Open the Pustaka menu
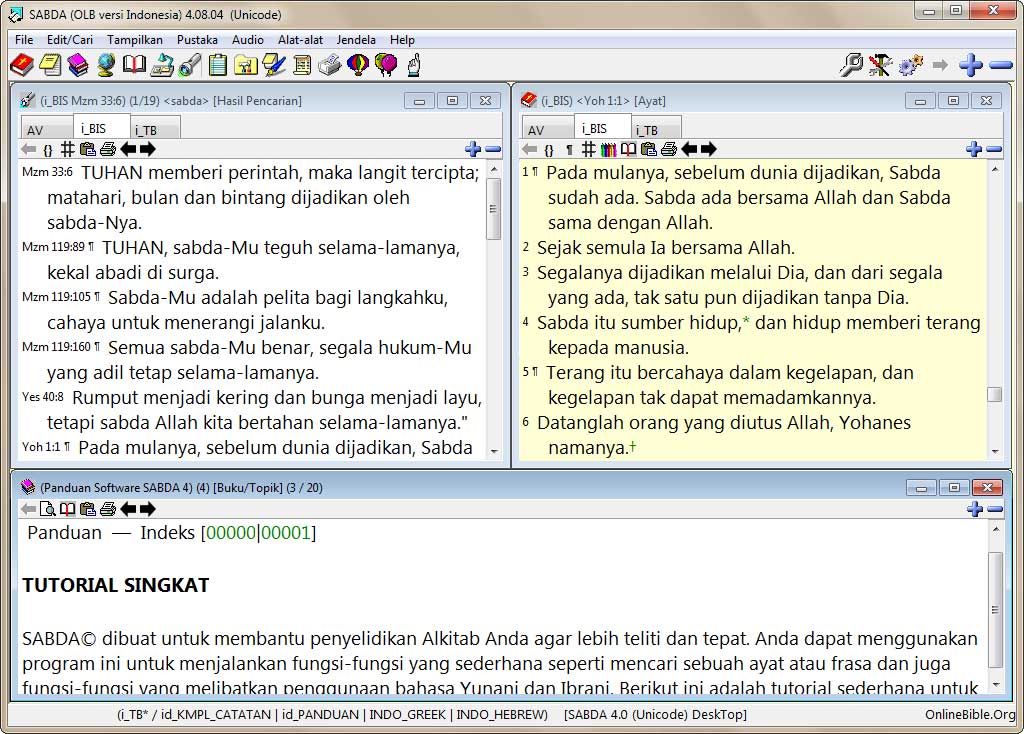This screenshot has height=734, width=1024. (197, 40)
